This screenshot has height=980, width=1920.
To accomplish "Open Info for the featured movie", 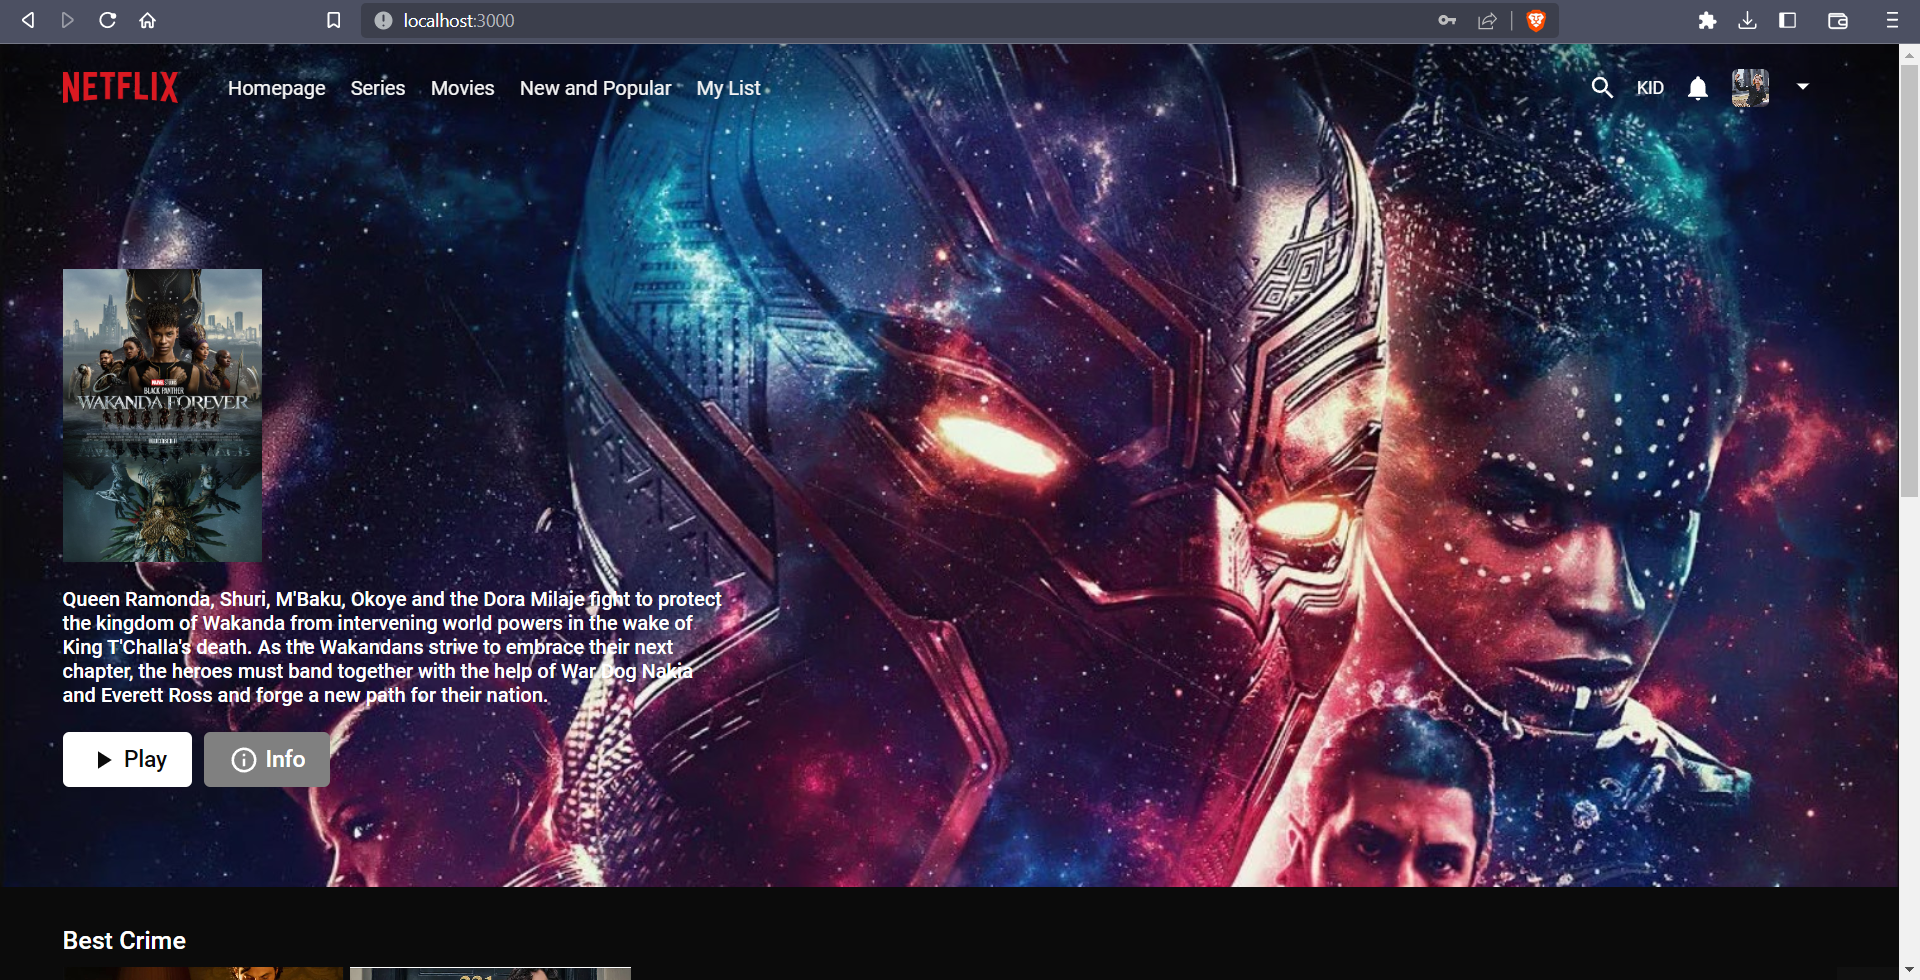I will [x=267, y=759].
